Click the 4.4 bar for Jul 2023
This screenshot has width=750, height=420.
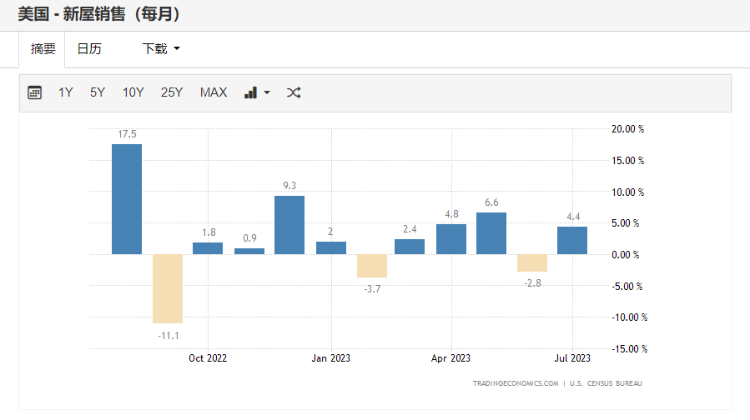click(572, 240)
